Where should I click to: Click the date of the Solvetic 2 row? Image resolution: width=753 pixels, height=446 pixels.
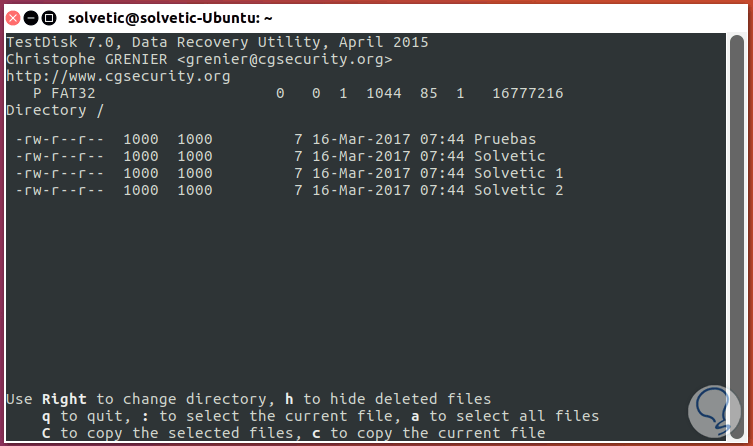point(361,189)
